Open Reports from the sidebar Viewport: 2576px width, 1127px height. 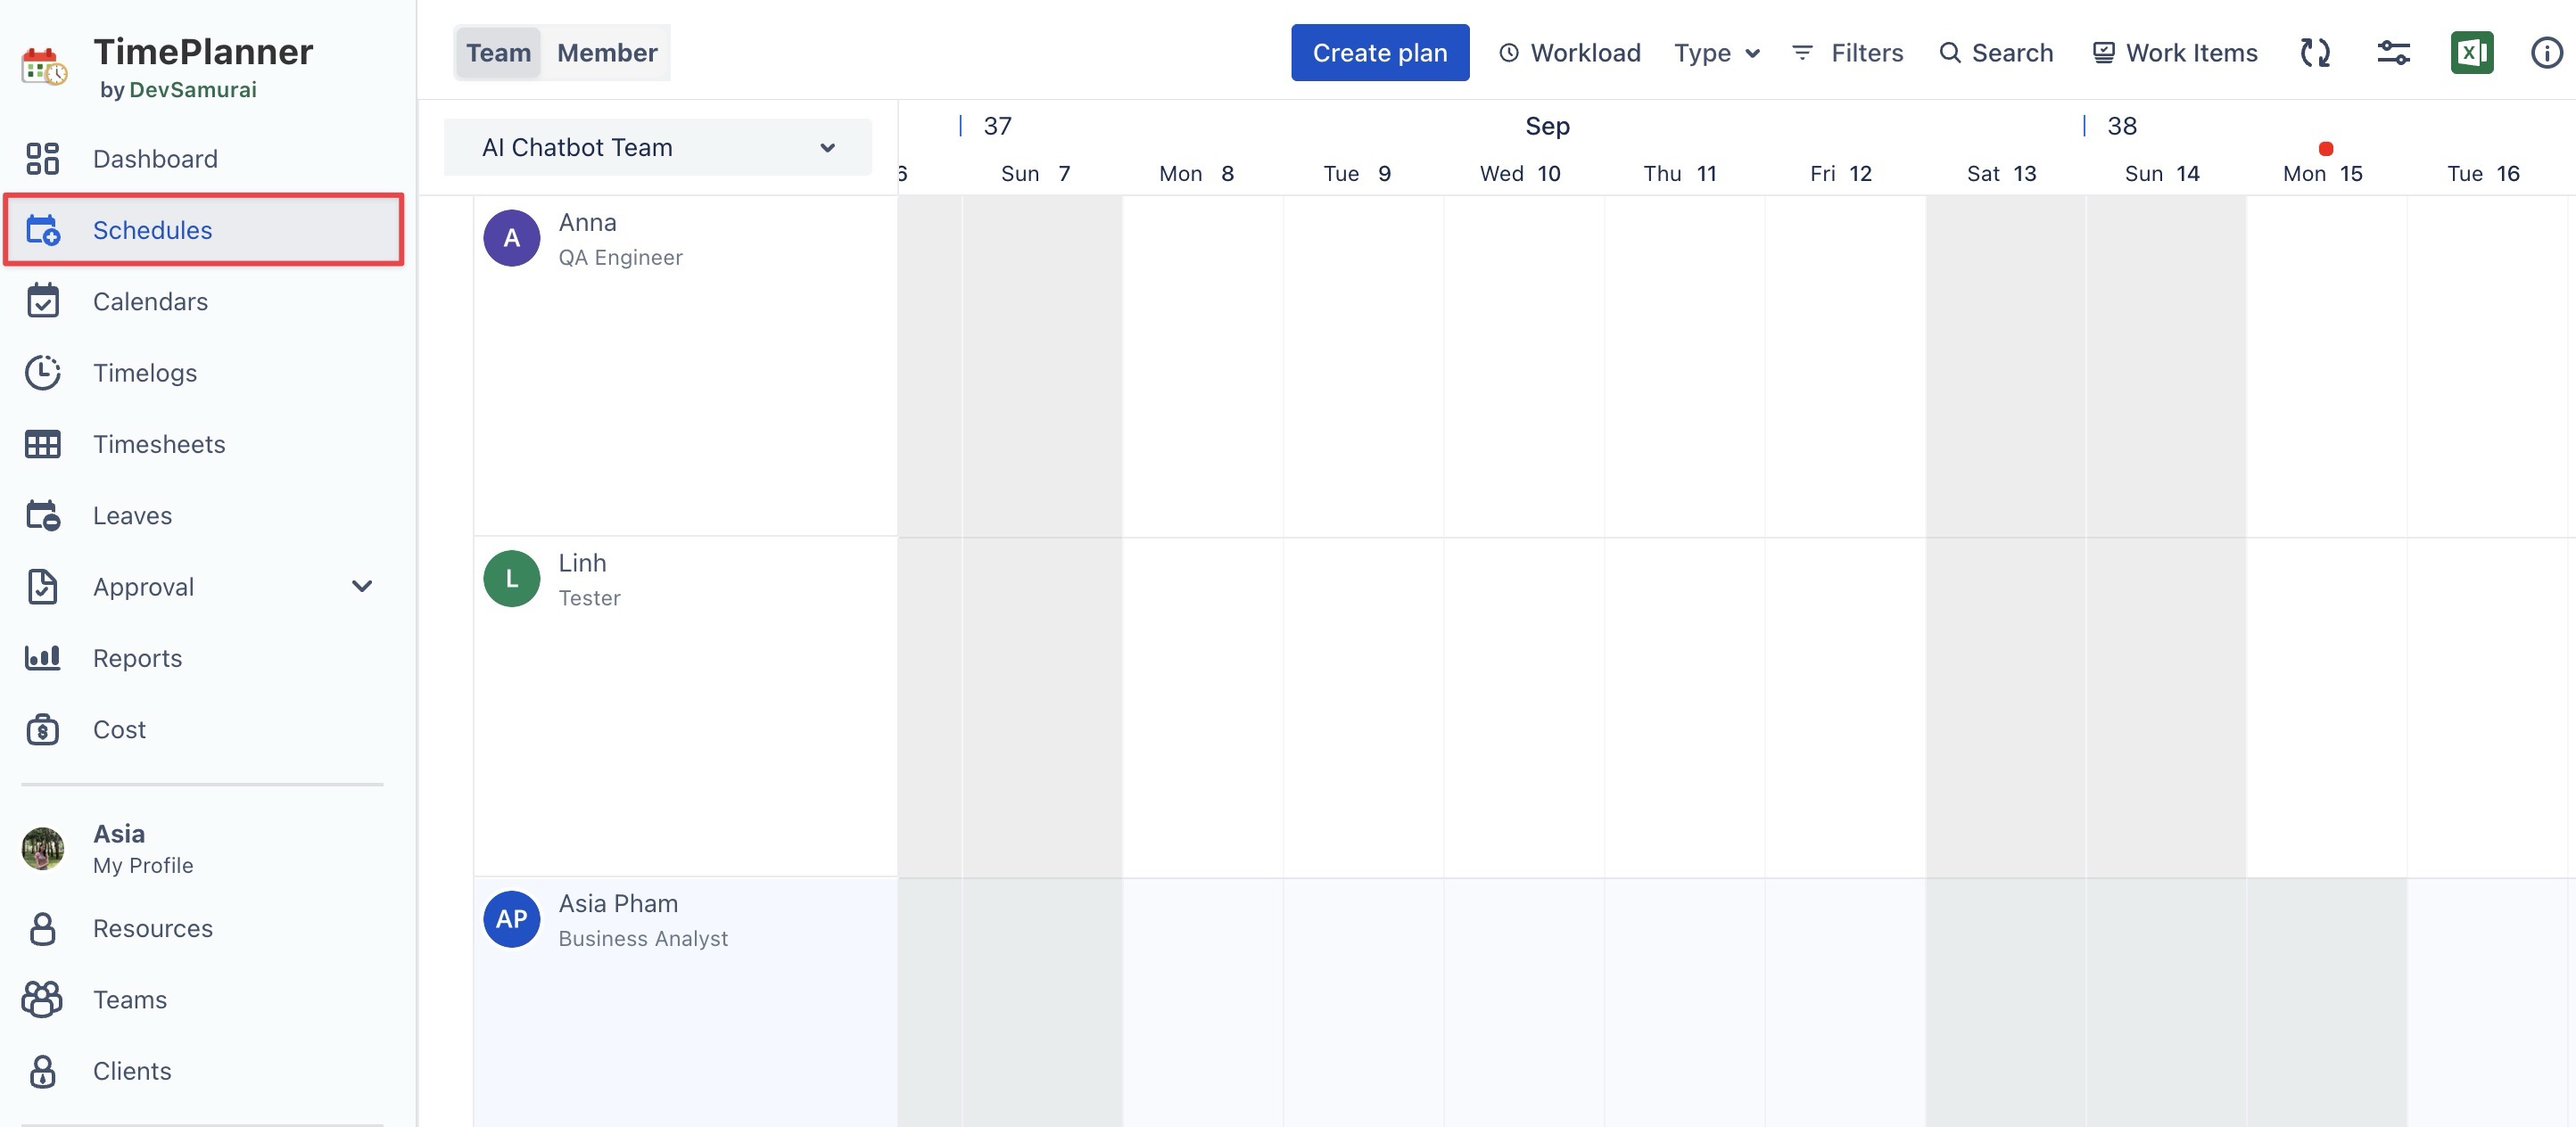137,658
